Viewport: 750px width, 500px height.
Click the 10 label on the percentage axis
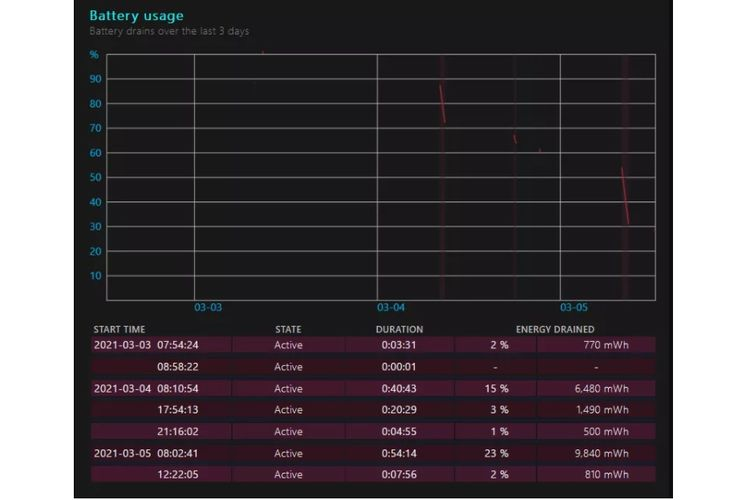(x=95, y=276)
